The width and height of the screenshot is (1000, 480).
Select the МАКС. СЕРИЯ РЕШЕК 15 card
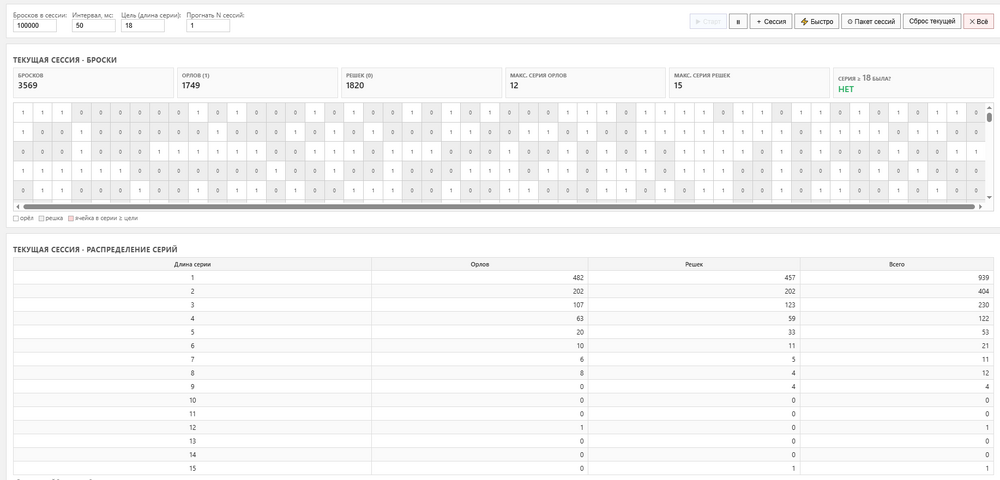[749, 83]
